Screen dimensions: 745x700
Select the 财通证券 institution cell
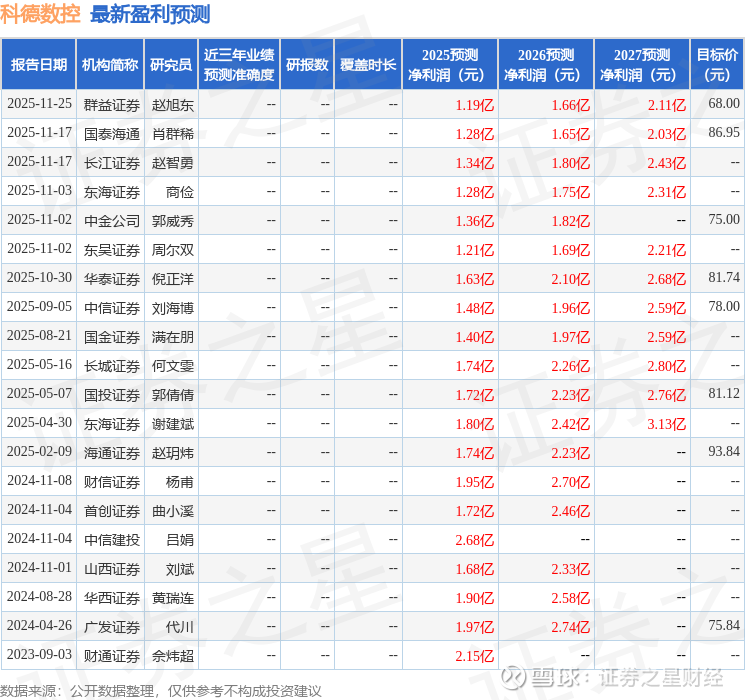[x=112, y=656]
